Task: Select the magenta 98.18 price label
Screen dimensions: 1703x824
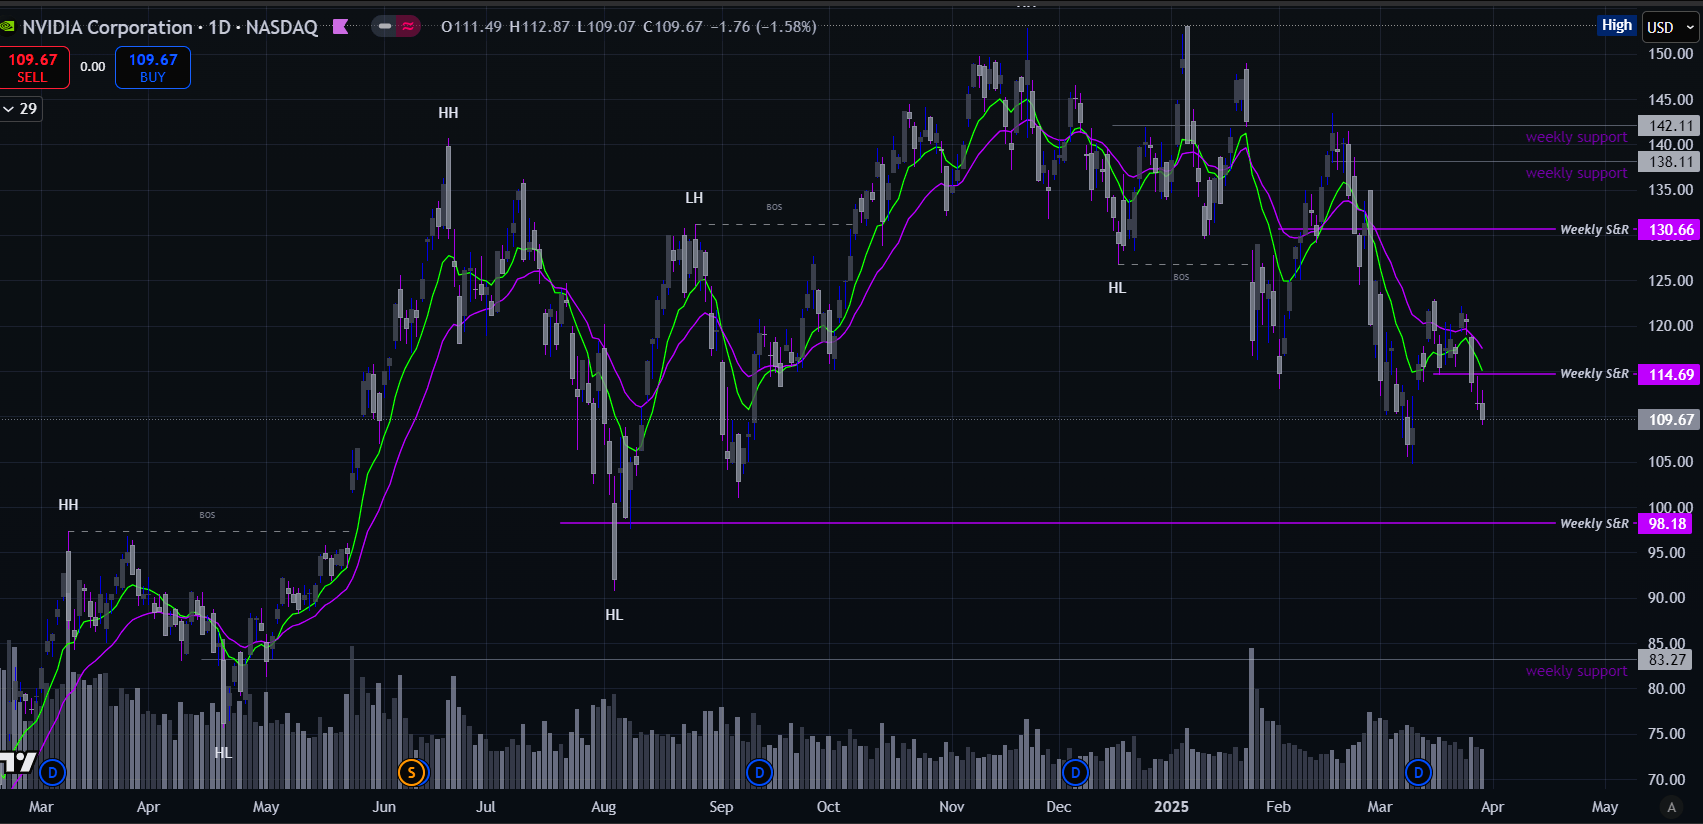Action: 1665,524
